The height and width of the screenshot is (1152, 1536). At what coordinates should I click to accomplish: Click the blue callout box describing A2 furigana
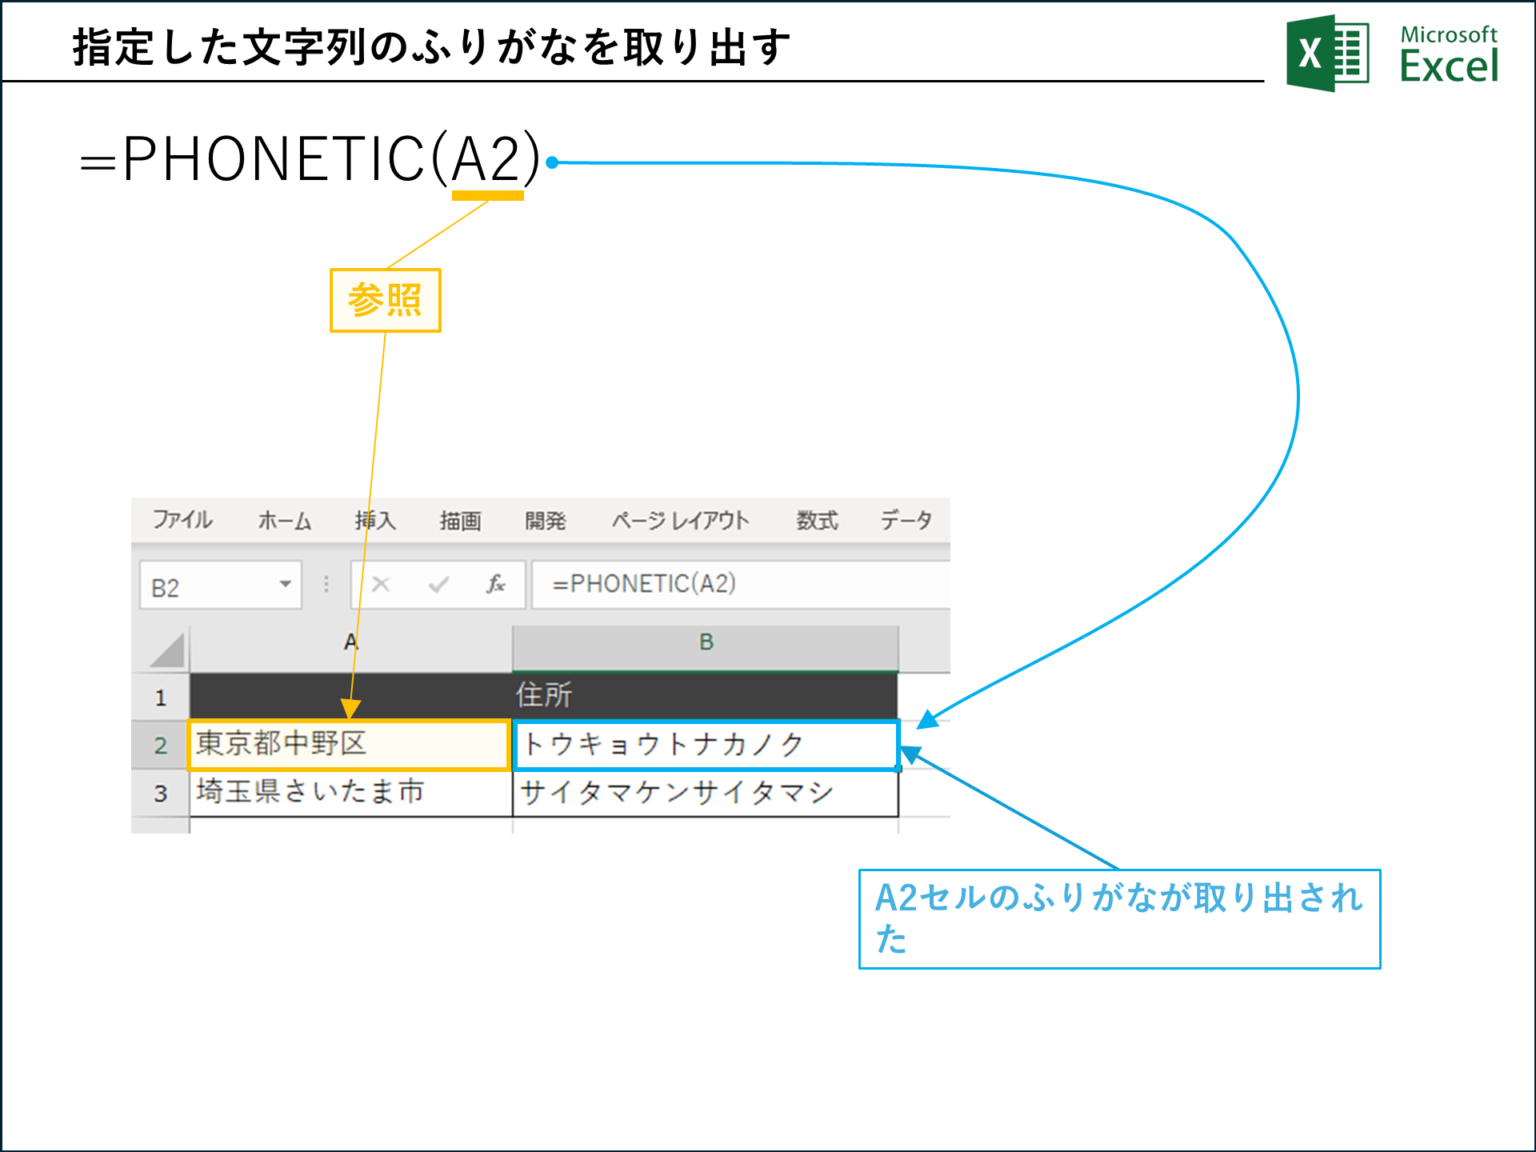[x=1119, y=918]
